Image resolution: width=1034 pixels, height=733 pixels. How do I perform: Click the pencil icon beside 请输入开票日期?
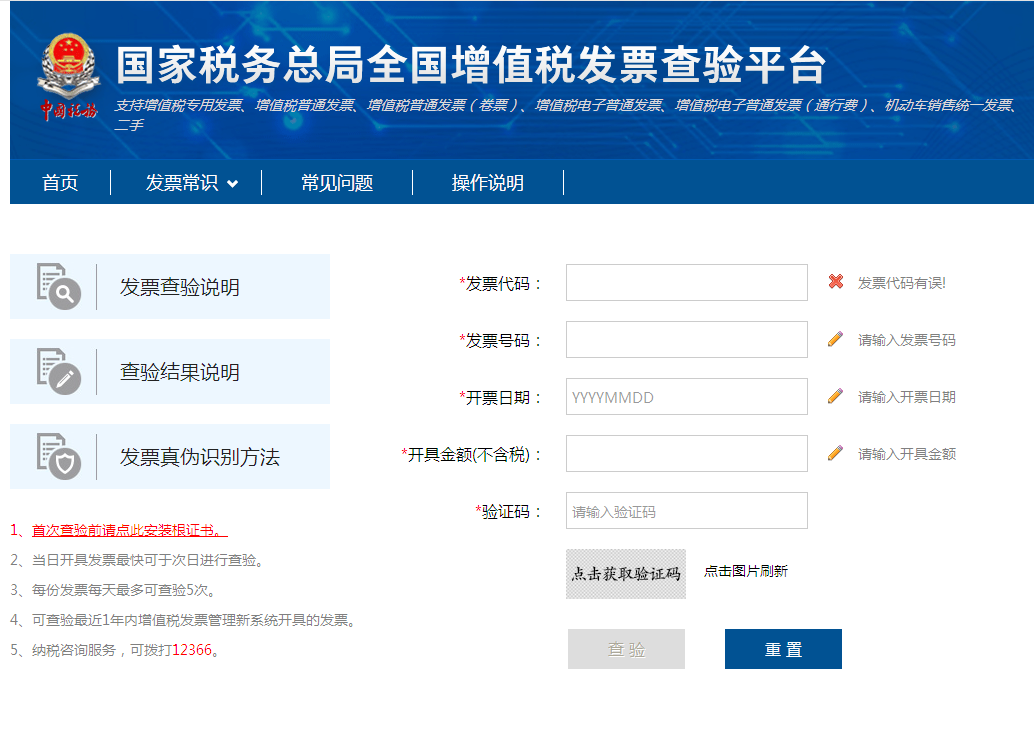click(x=836, y=396)
